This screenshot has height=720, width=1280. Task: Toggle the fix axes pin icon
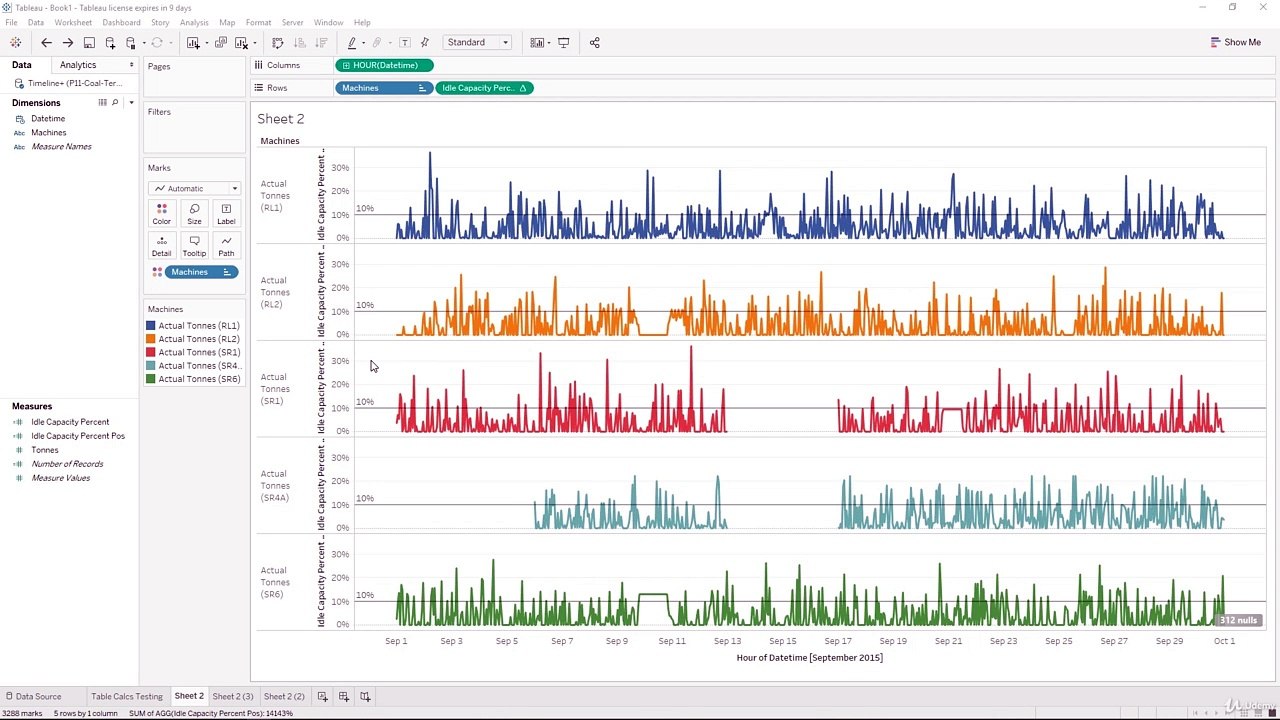coord(425,43)
